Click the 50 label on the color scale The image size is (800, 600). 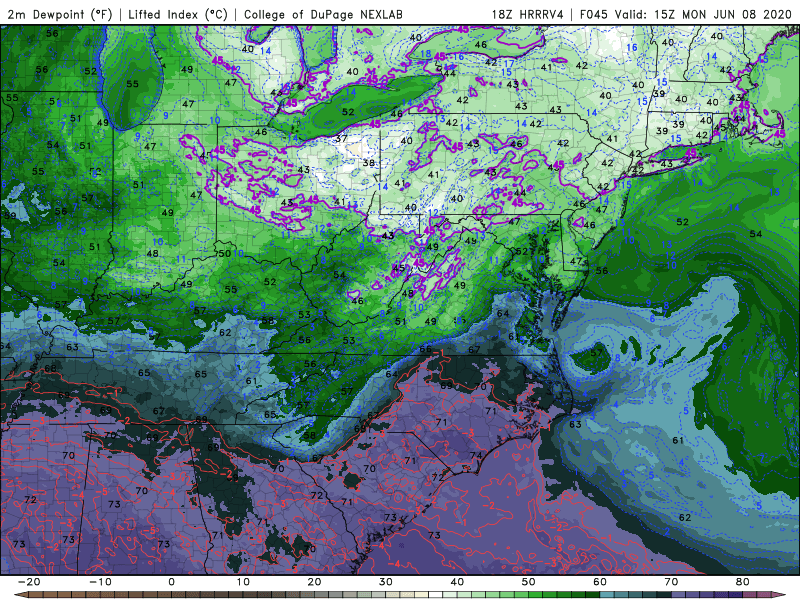pyautogui.click(x=529, y=582)
